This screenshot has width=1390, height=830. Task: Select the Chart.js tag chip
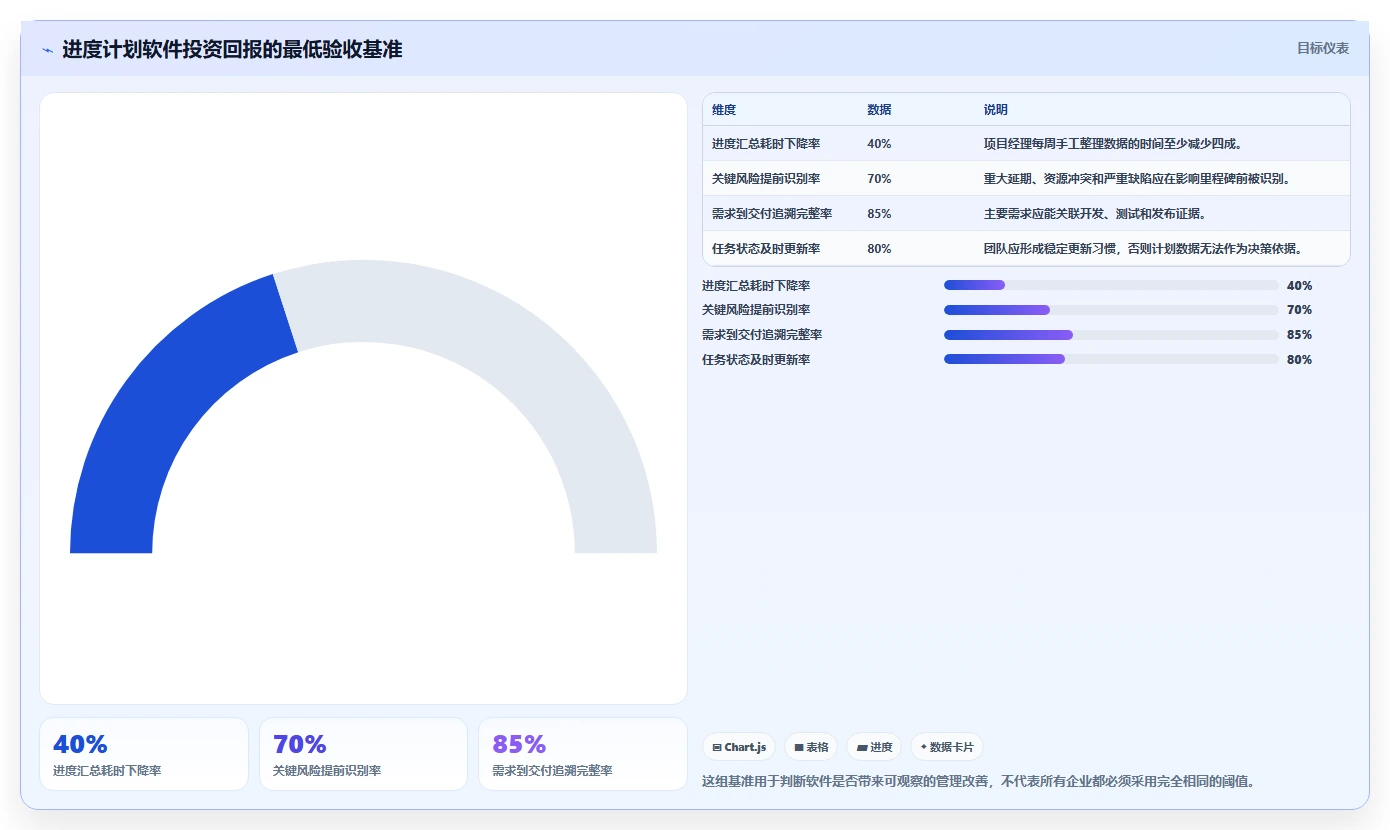740,747
